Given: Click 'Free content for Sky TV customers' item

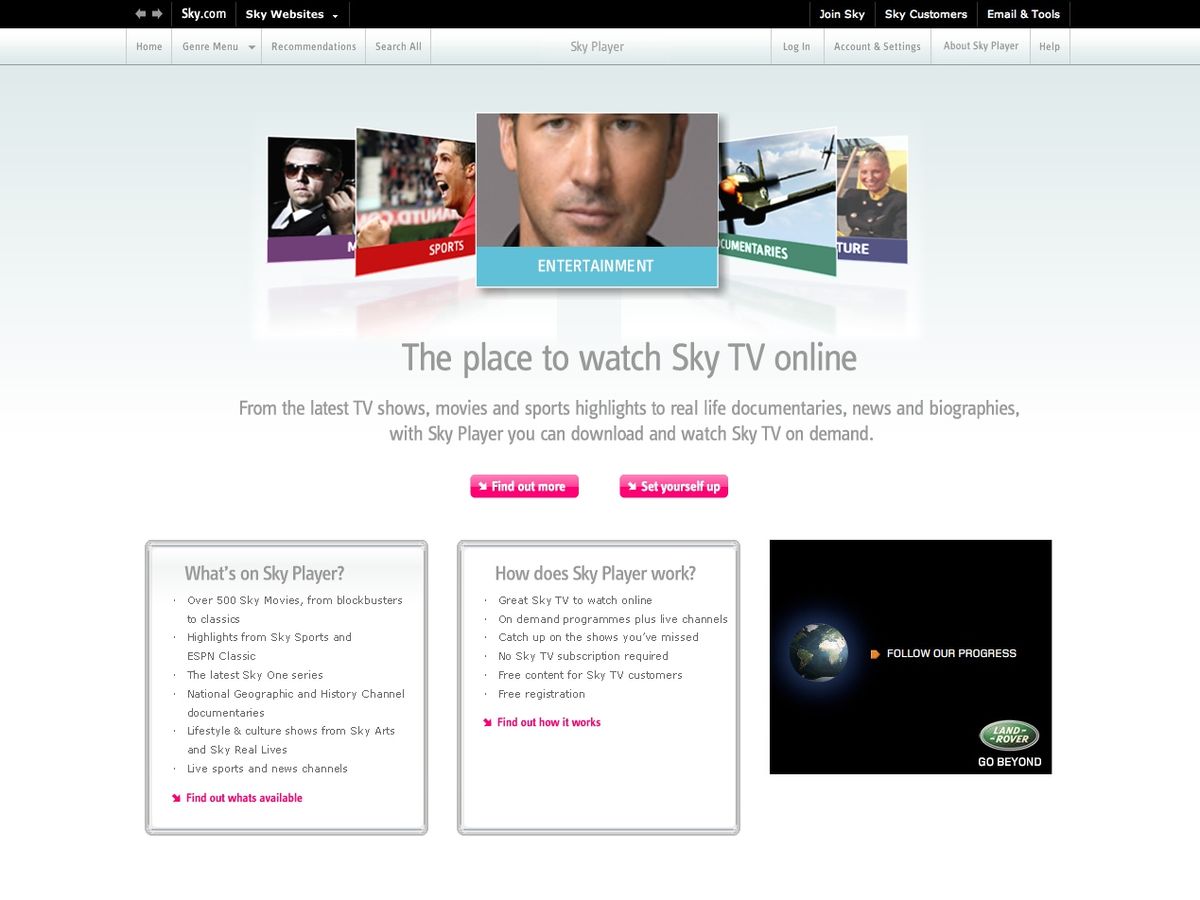Looking at the screenshot, I should pos(590,675).
